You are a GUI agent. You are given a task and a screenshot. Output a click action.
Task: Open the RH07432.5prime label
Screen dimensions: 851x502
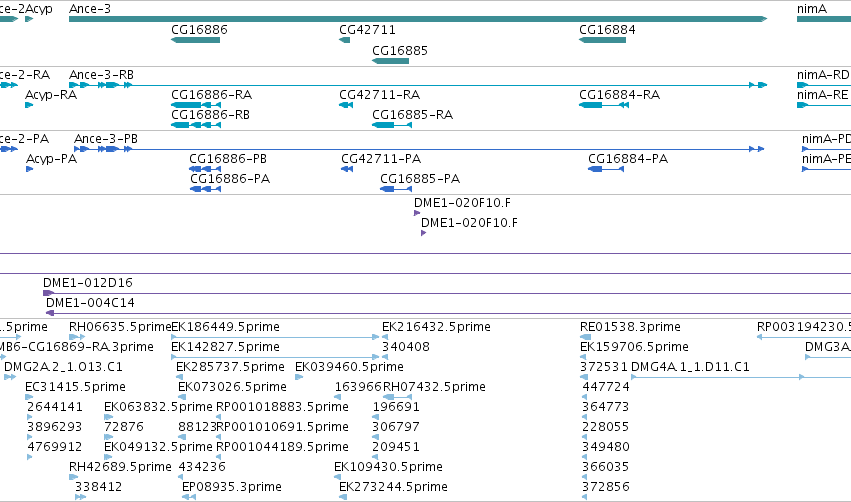point(434,387)
